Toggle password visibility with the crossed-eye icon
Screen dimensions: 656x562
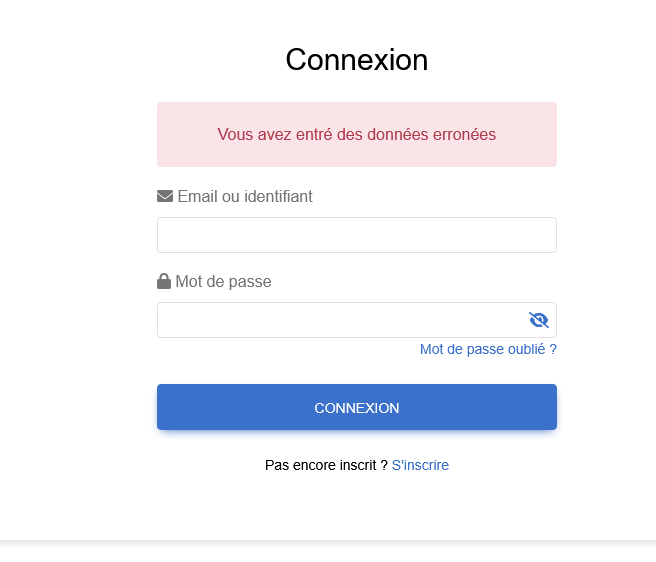click(538, 320)
